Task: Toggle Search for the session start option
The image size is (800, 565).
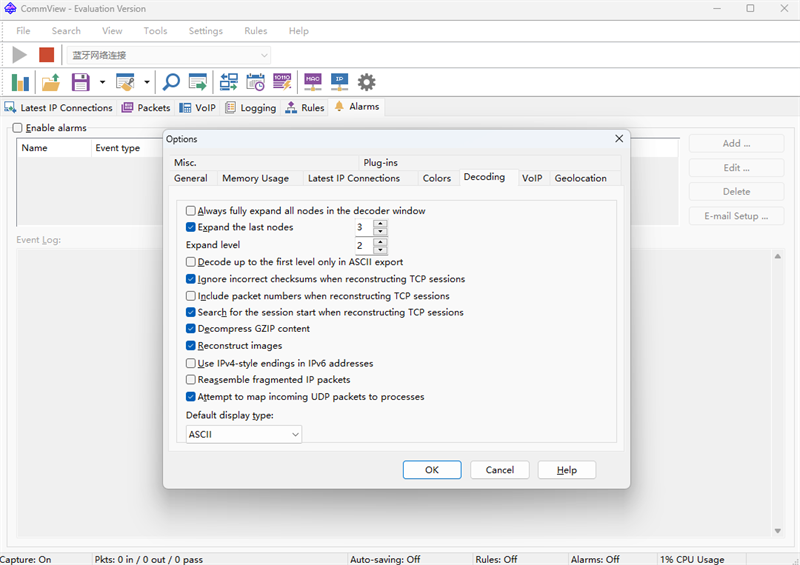Action: click(191, 312)
